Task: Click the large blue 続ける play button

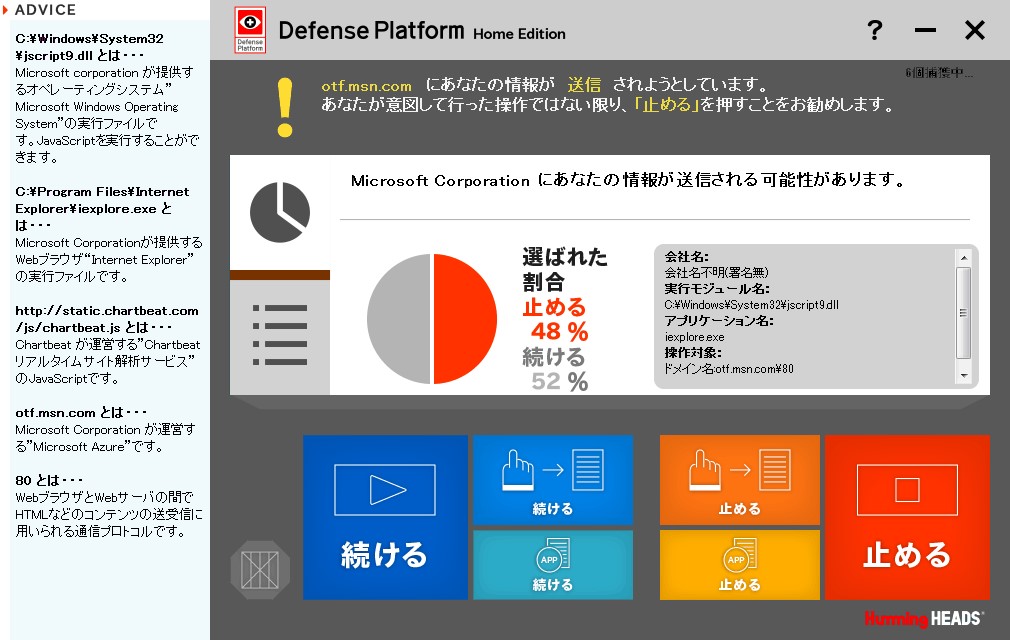Action: [385, 517]
